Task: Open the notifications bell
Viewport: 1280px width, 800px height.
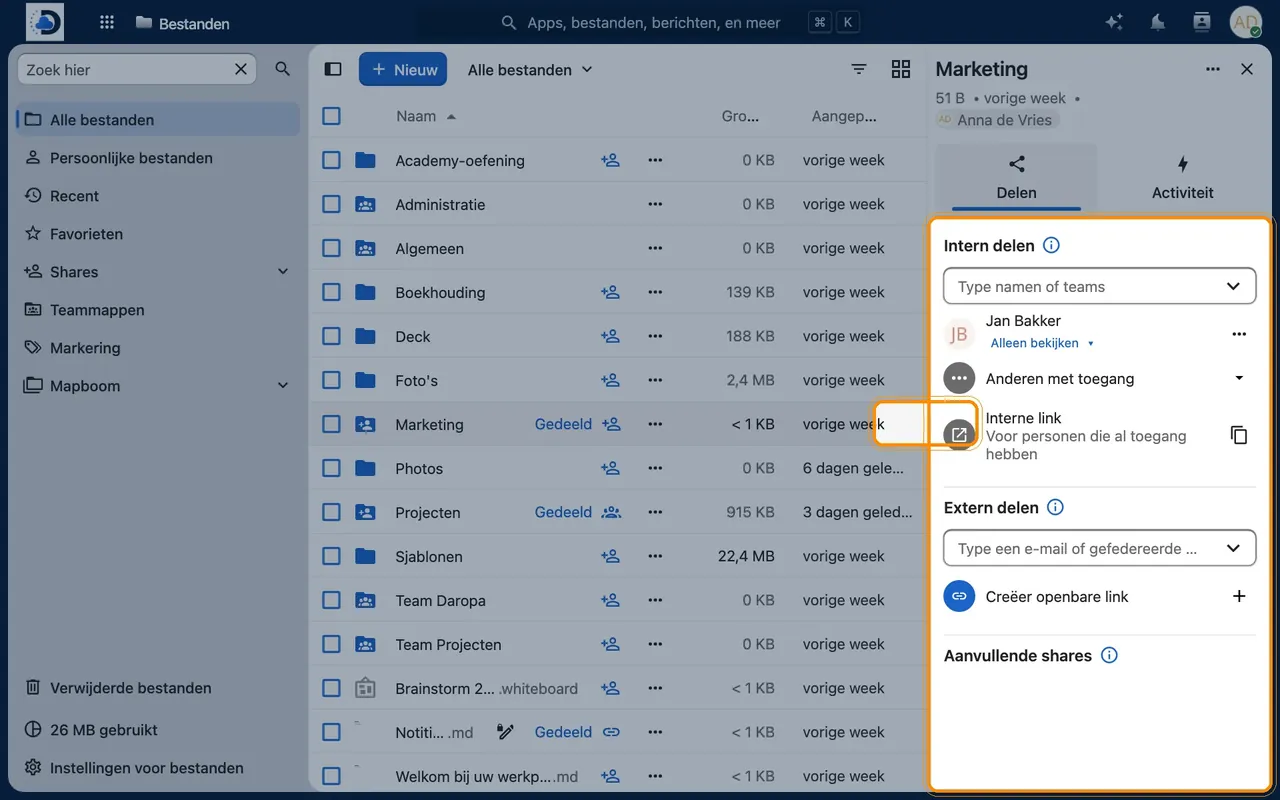Action: coord(1158,22)
